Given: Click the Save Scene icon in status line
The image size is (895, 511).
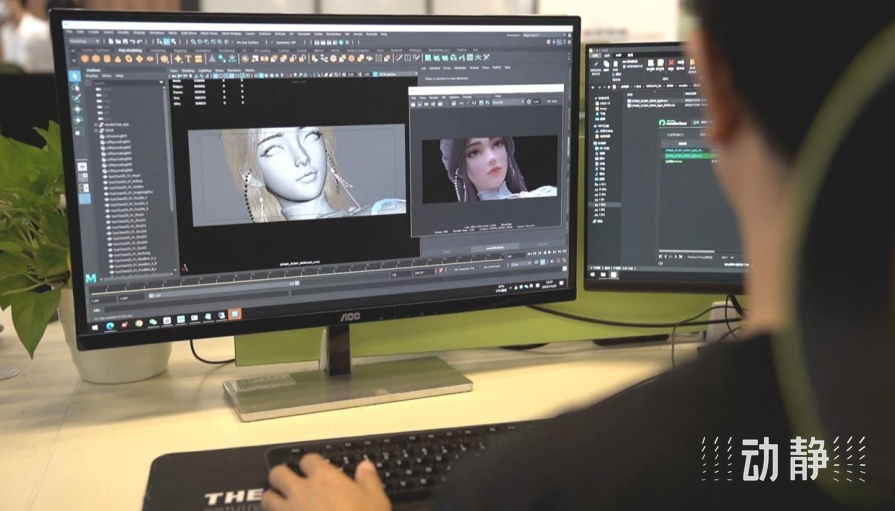Looking at the screenshot, I should [126, 42].
